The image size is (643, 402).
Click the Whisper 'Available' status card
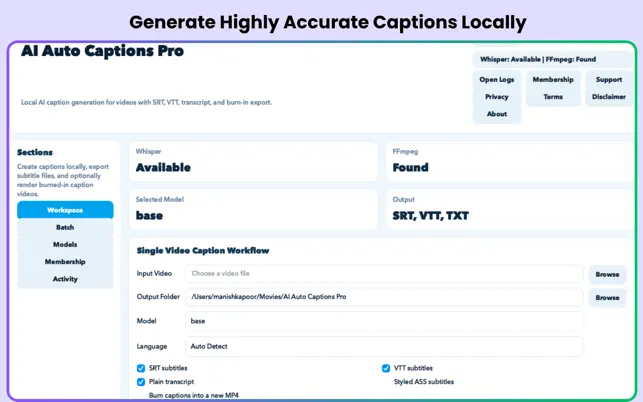(x=253, y=162)
